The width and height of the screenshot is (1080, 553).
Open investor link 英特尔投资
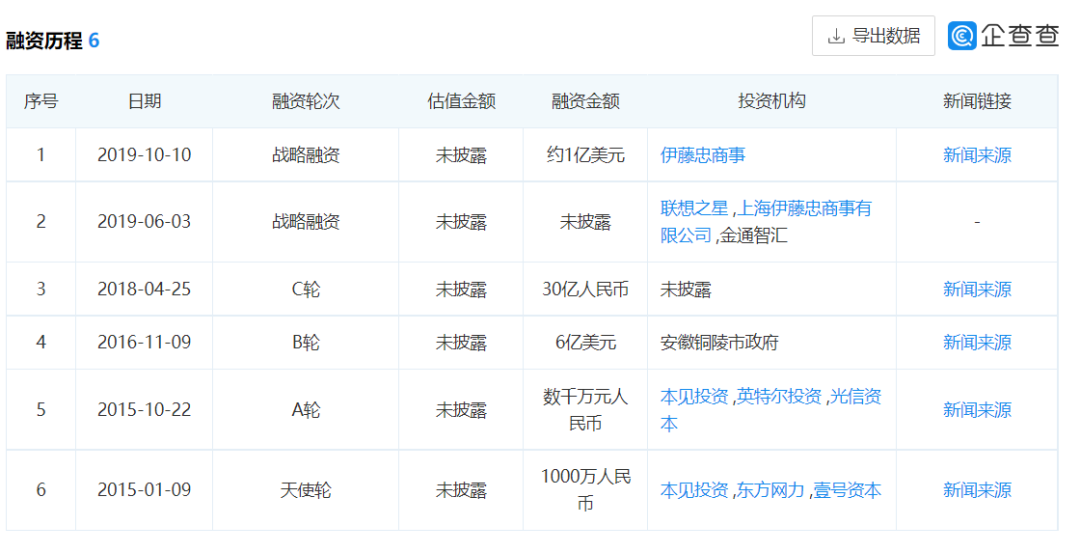[x=779, y=396]
